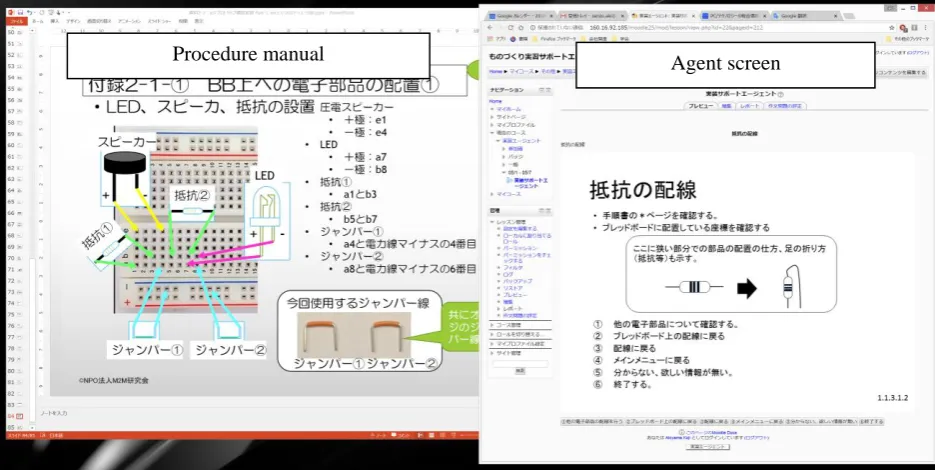
Task: Open the 挿入 ribbon tab in PowerPoint
Action: 55,21
